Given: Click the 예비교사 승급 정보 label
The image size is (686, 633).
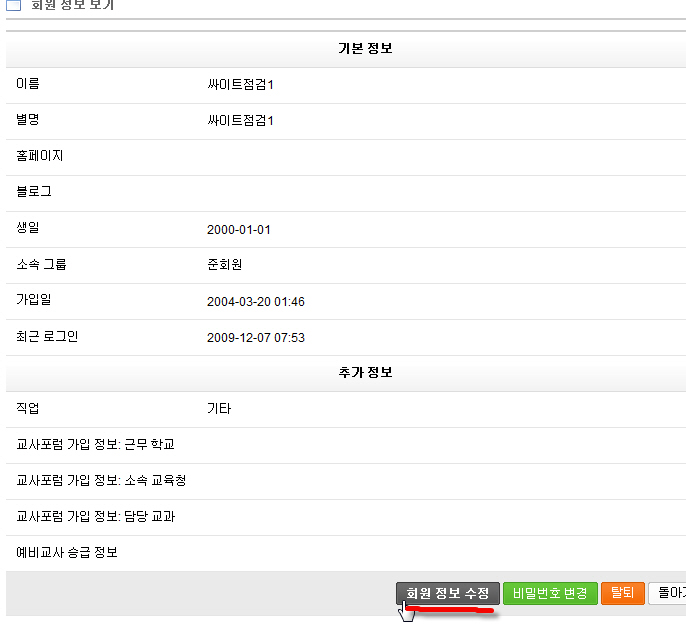Looking at the screenshot, I should pos(67,553).
